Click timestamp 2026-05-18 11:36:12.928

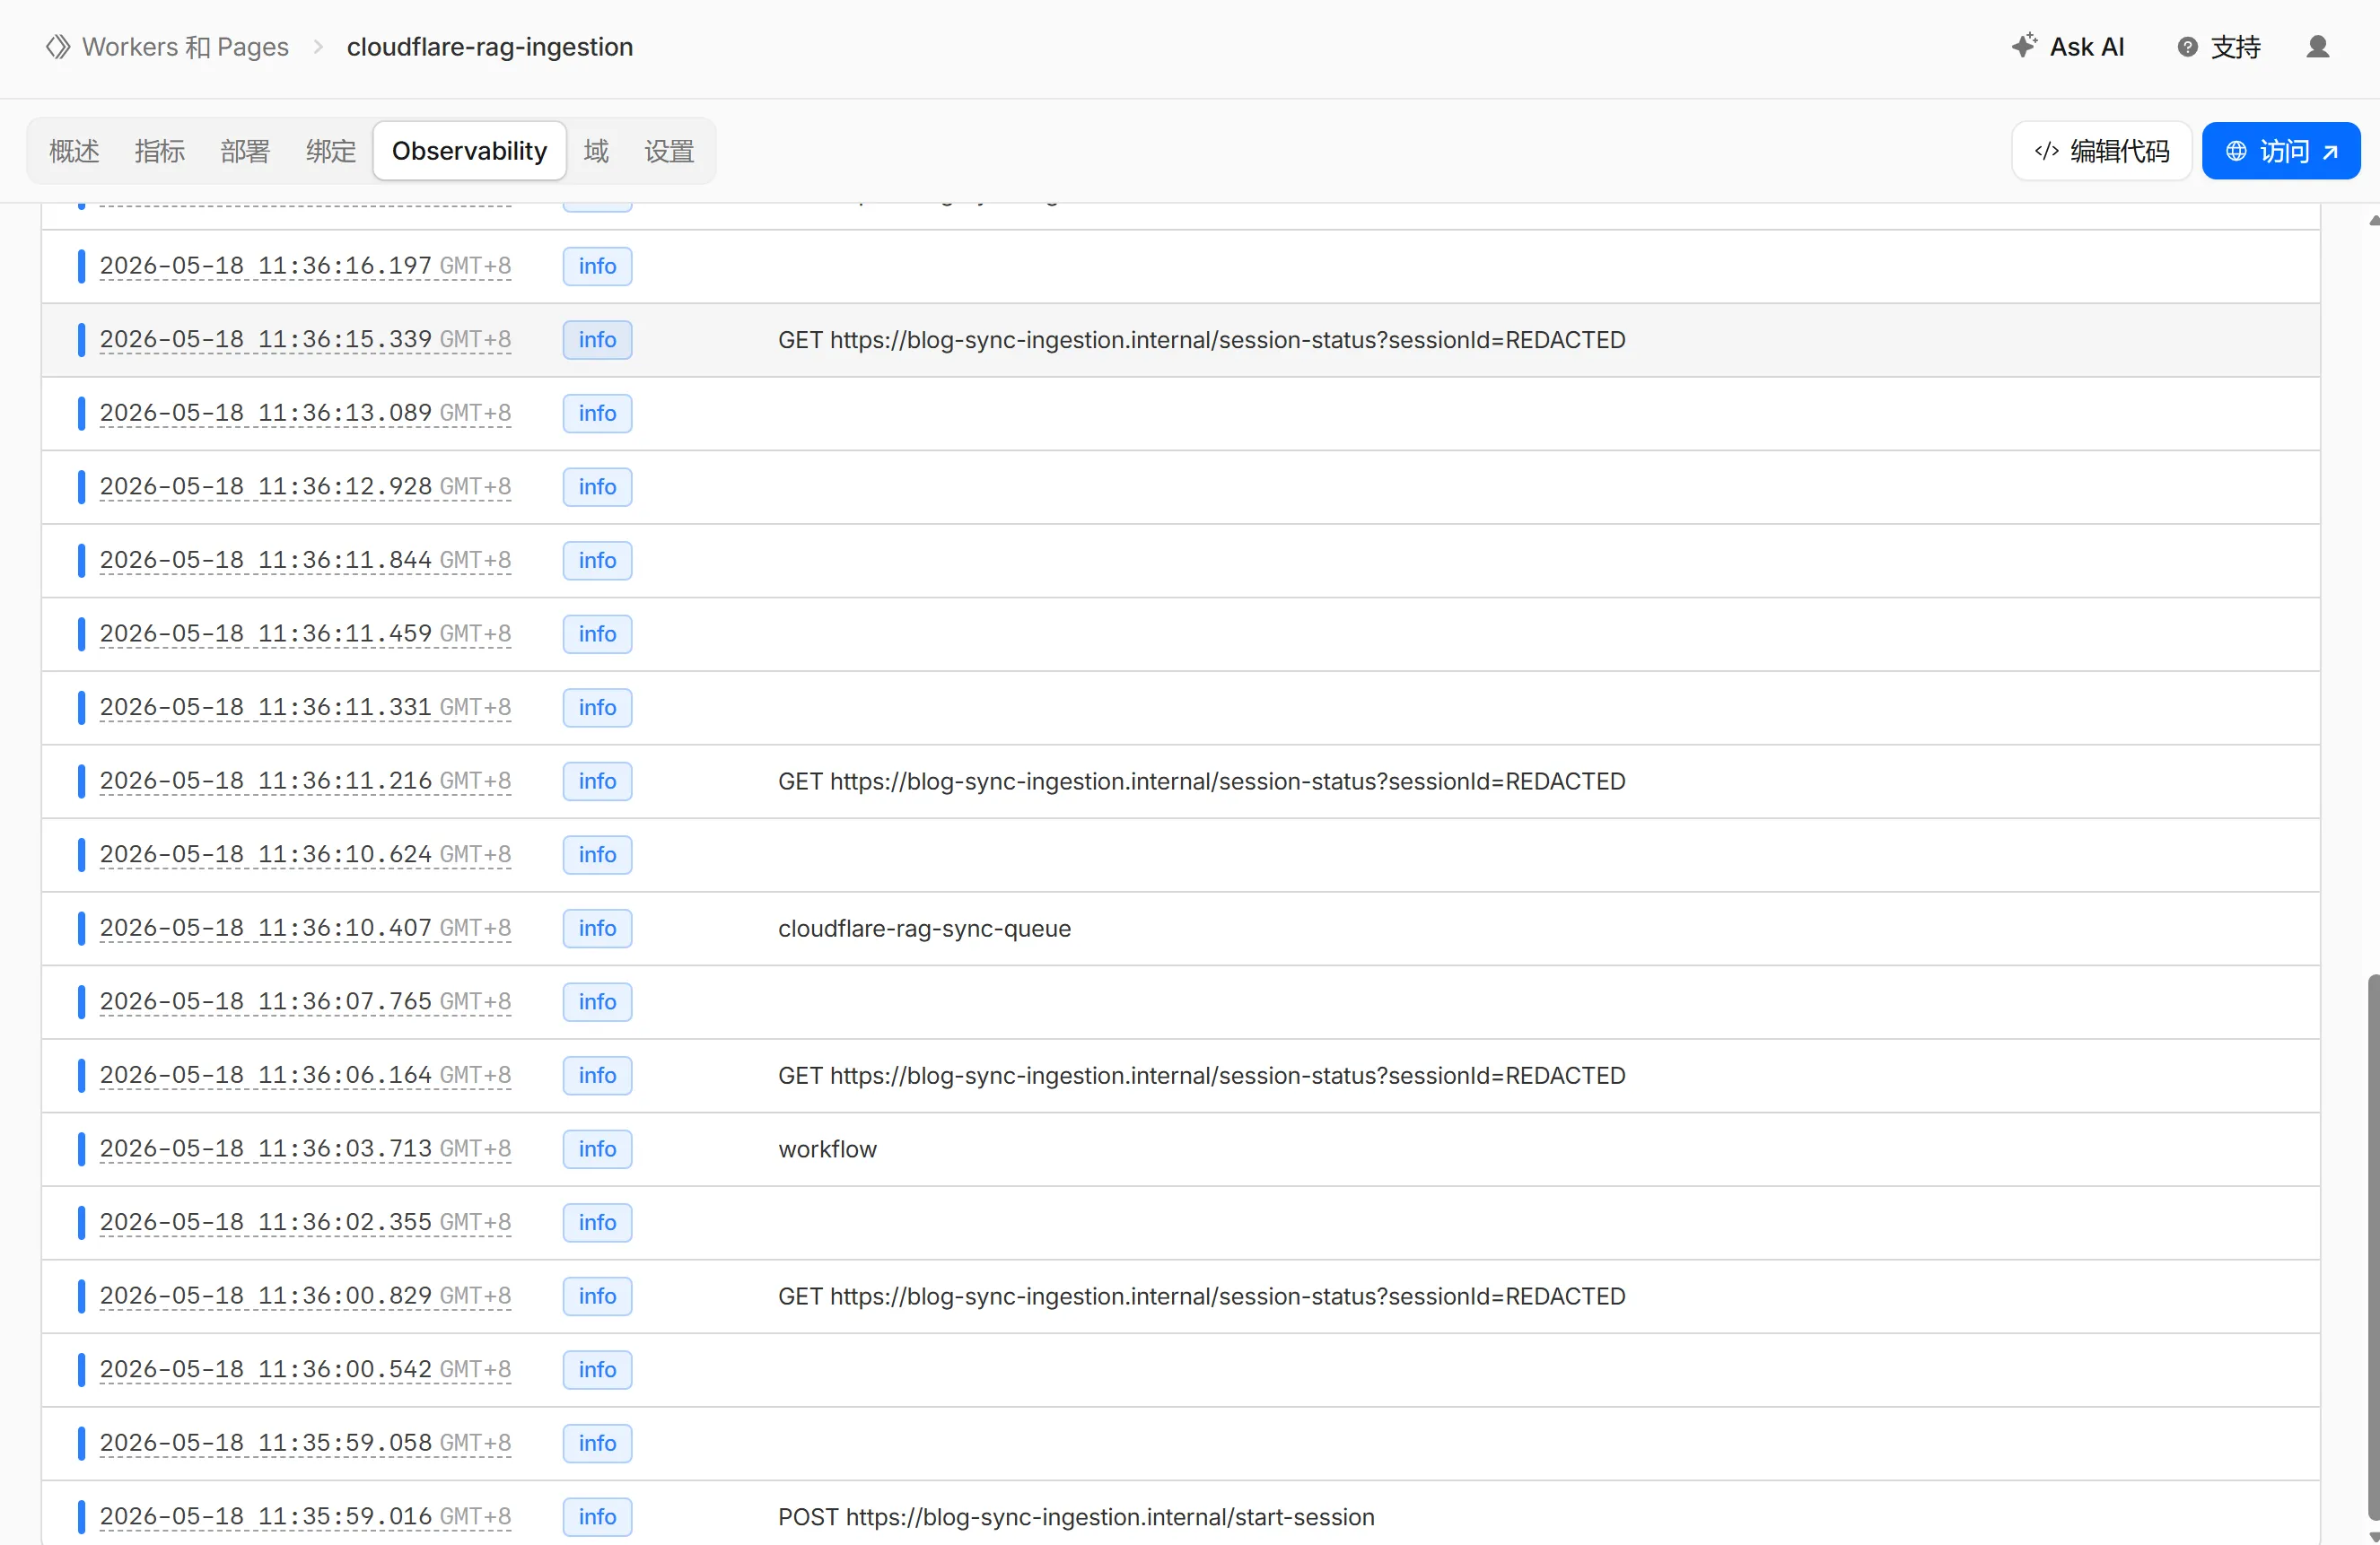click(305, 487)
